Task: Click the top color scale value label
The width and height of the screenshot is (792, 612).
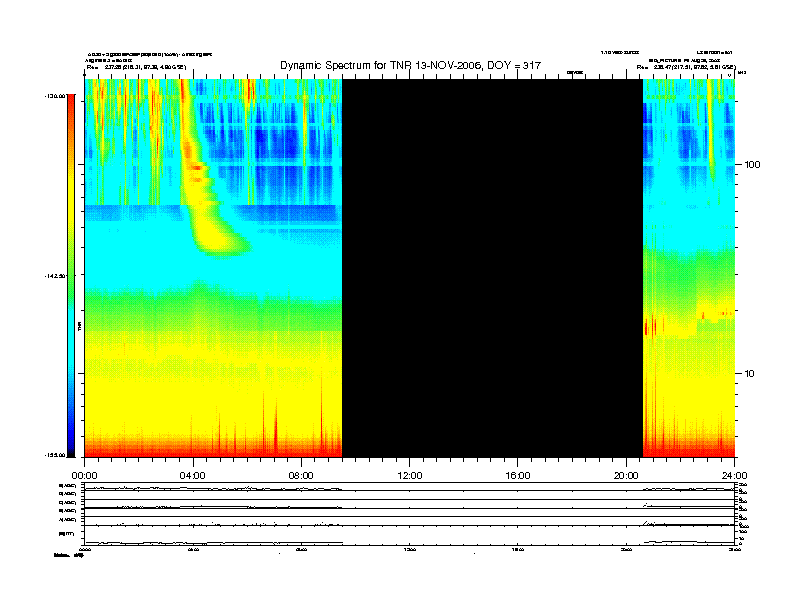Action: 55,95
